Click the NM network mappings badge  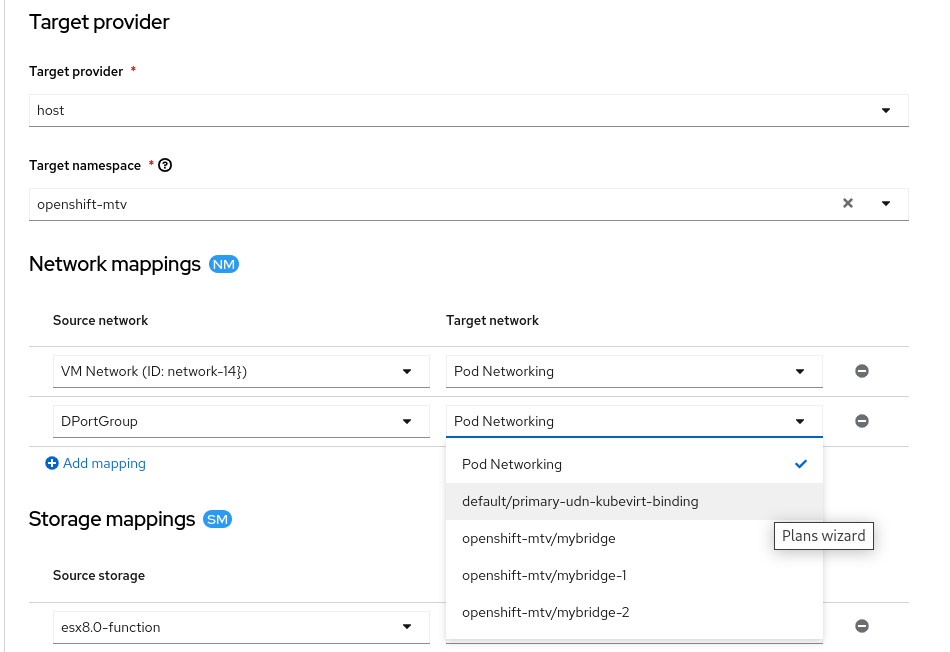[x=224, y=265]
